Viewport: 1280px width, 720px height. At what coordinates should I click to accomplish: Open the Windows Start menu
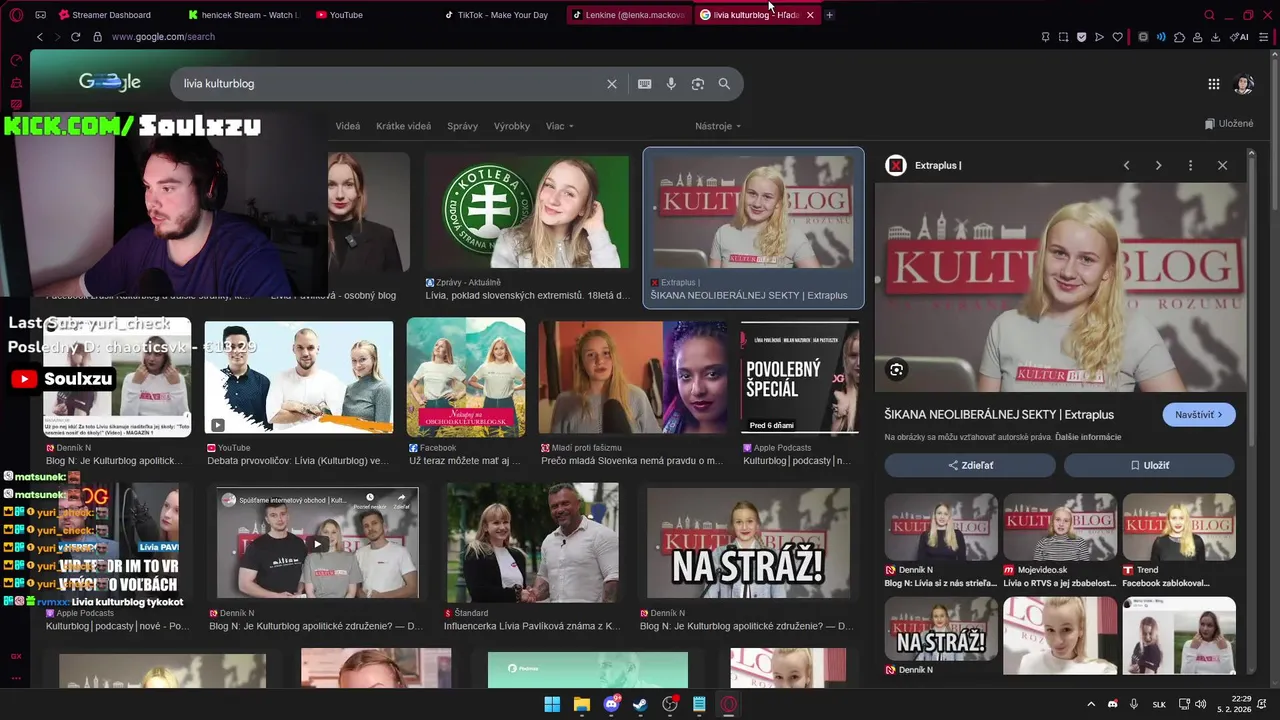(x=552, y=704)
